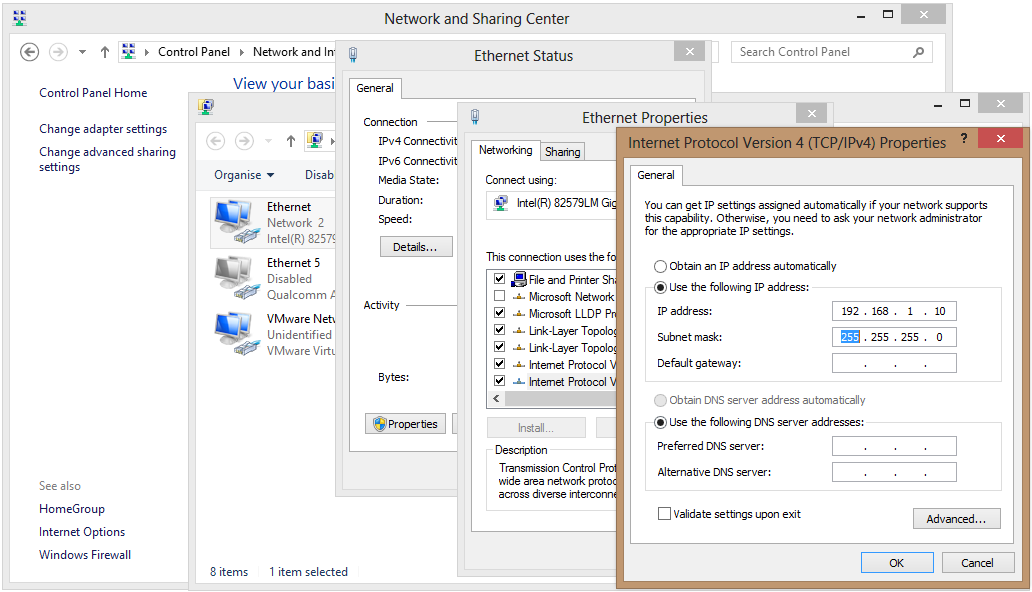Click the search magnifier in Control Panel
This screenshot has width=1032, height=592.
[919, 52]
